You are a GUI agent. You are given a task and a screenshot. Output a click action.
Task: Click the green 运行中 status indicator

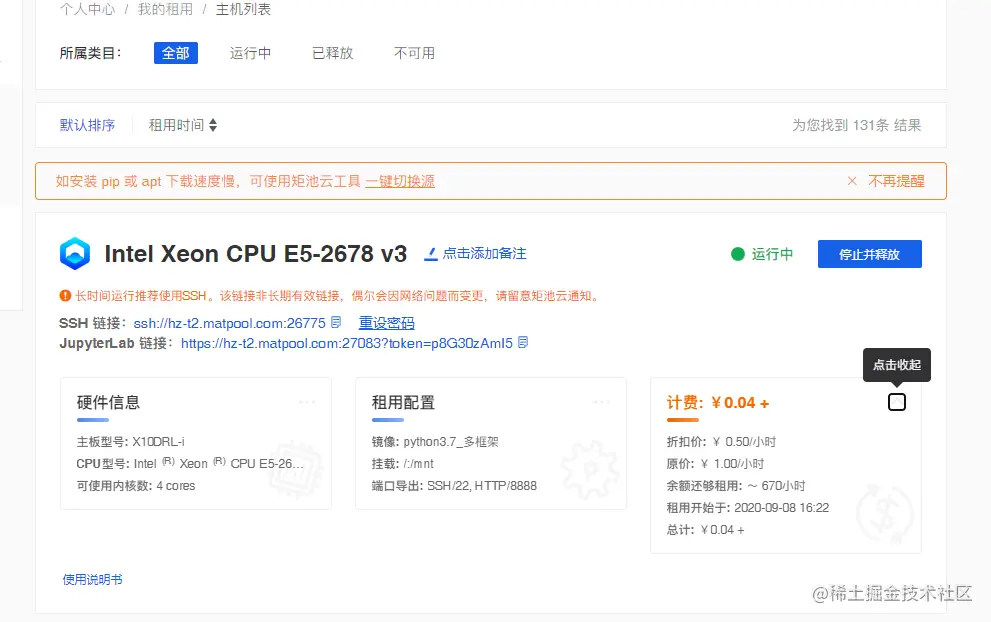pos(762,254)
